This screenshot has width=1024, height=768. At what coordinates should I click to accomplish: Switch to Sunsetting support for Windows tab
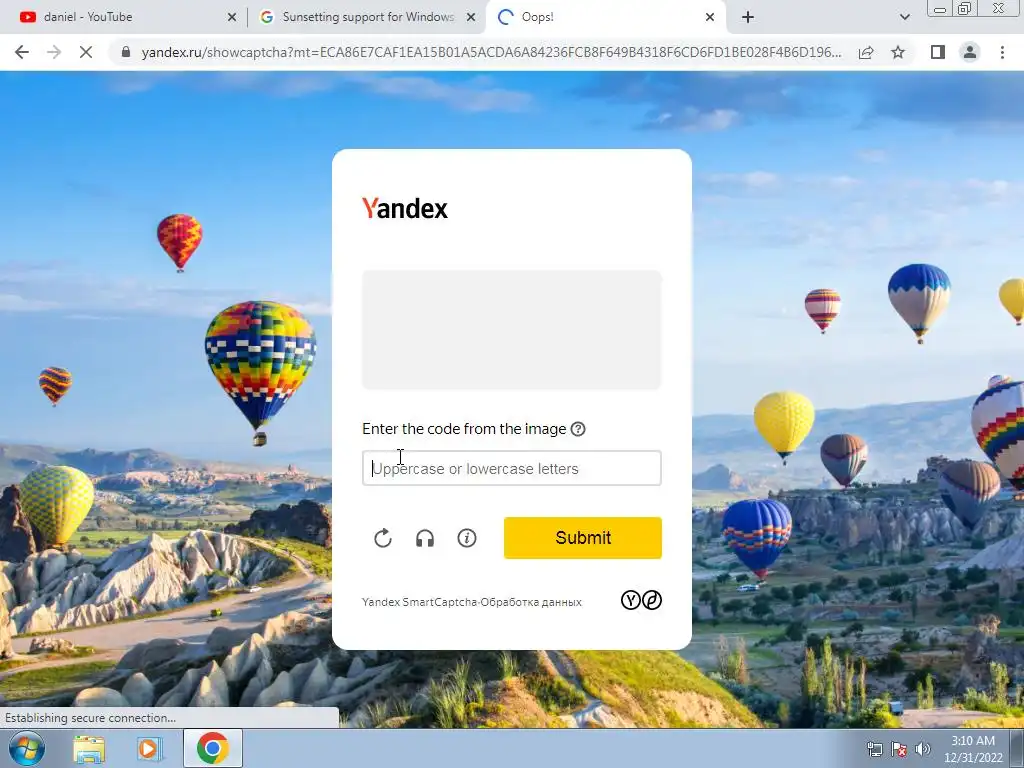pos(367,17)
